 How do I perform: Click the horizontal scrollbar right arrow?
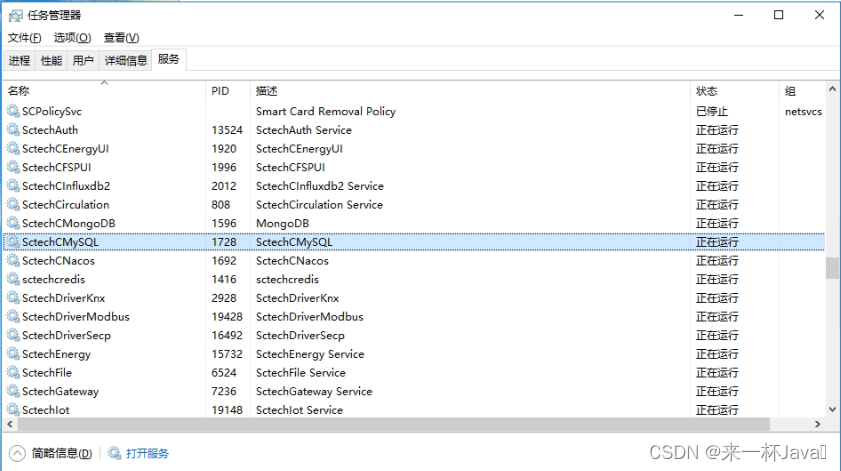818,424
